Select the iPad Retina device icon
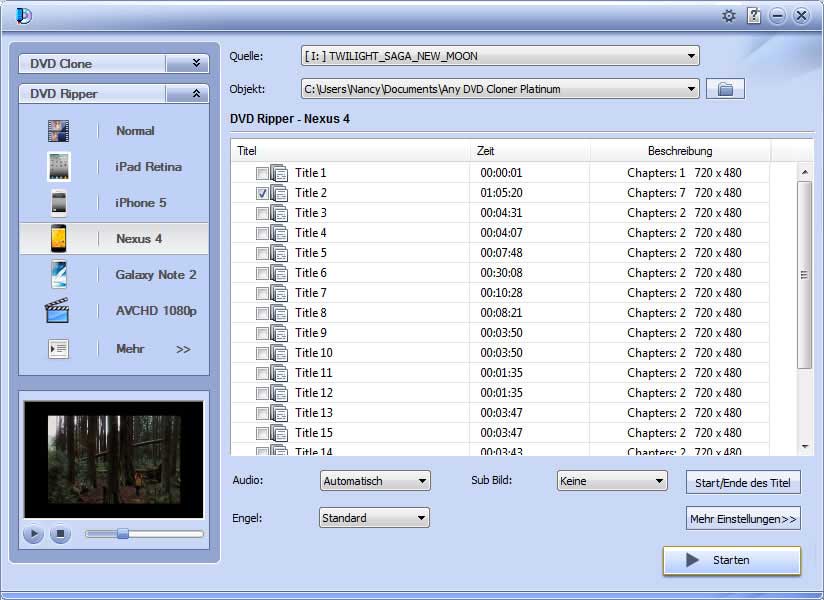Screen dimensions: 824x600 click(58, 167)
